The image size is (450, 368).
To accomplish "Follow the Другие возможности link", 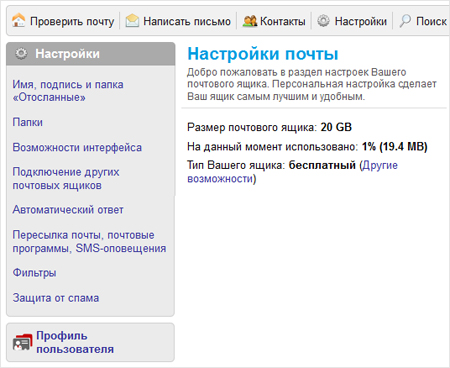I will (292, 172).
